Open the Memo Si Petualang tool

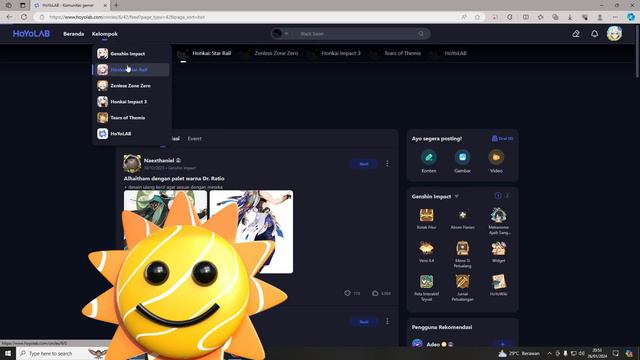click(462, 255)
